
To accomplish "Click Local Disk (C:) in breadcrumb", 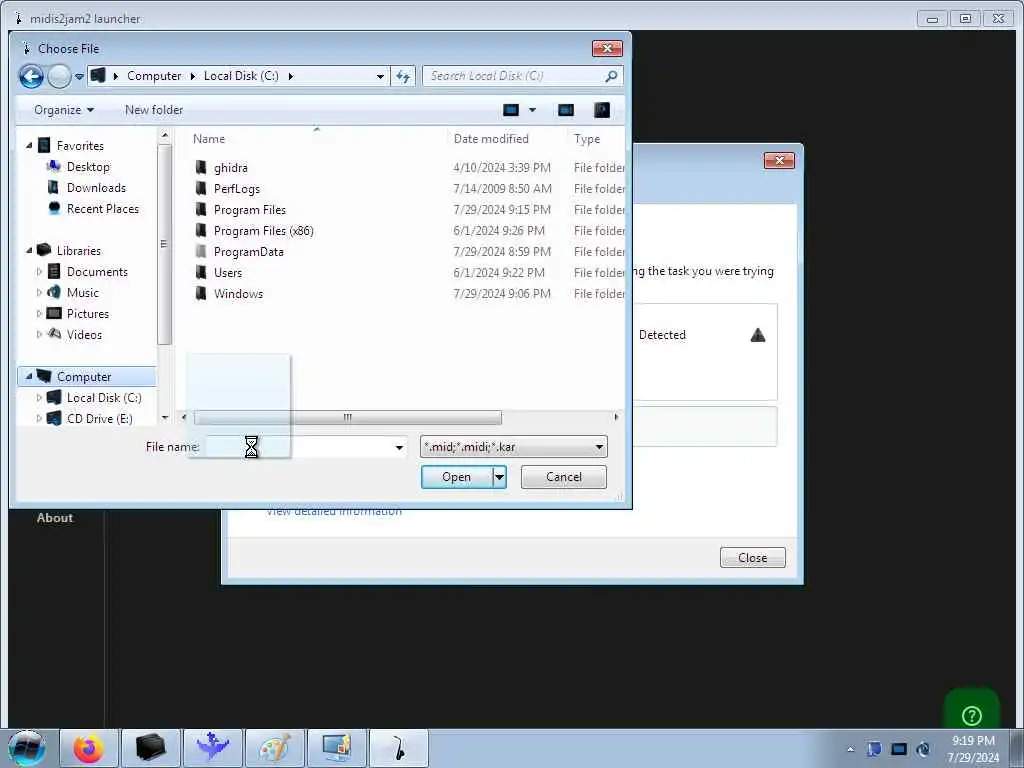I will [241, 76].
